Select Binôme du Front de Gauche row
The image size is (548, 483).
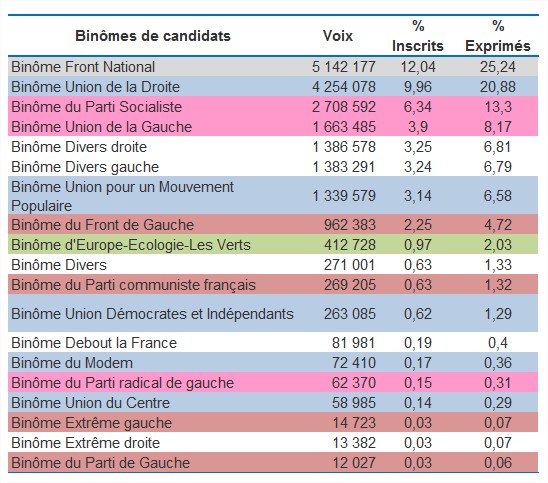pos(273,225)
